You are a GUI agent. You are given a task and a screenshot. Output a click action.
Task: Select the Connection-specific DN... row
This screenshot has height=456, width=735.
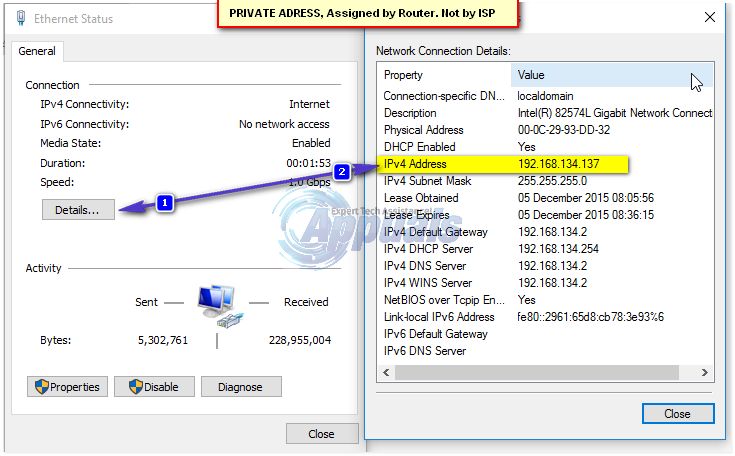(x=545, y=96)
